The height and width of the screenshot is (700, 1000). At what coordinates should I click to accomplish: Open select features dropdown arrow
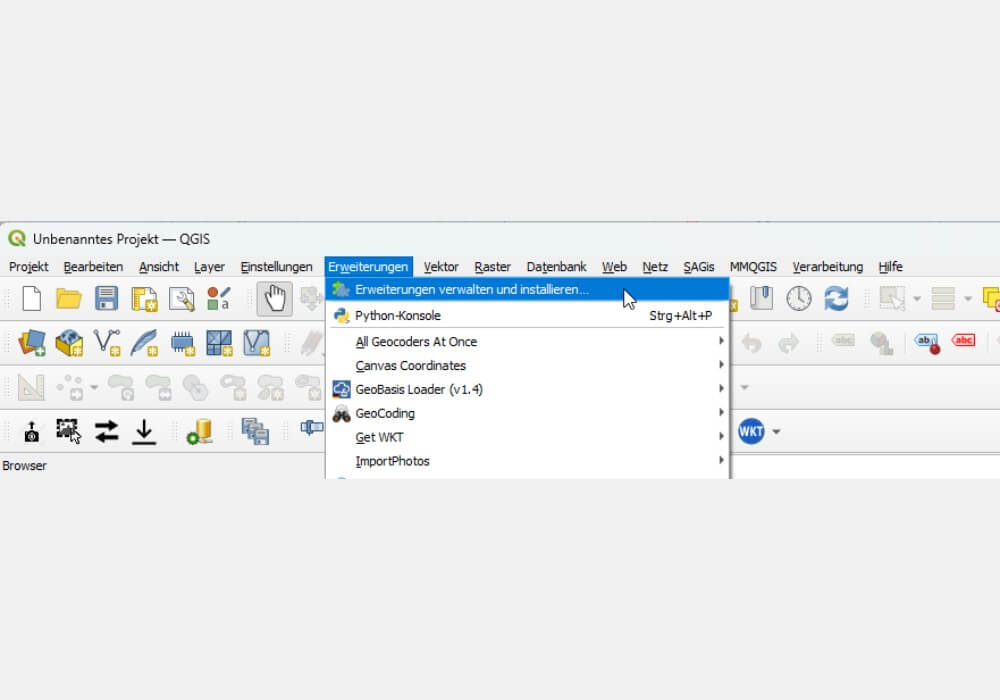pyautogui.click(x=916, y=298)
